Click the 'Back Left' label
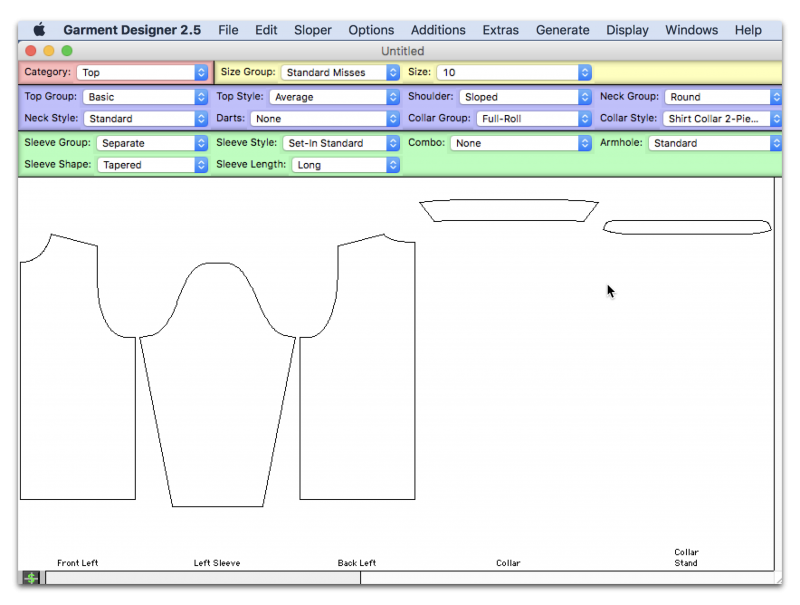Viewport: 800px width, 605px height. pos(357,563)
